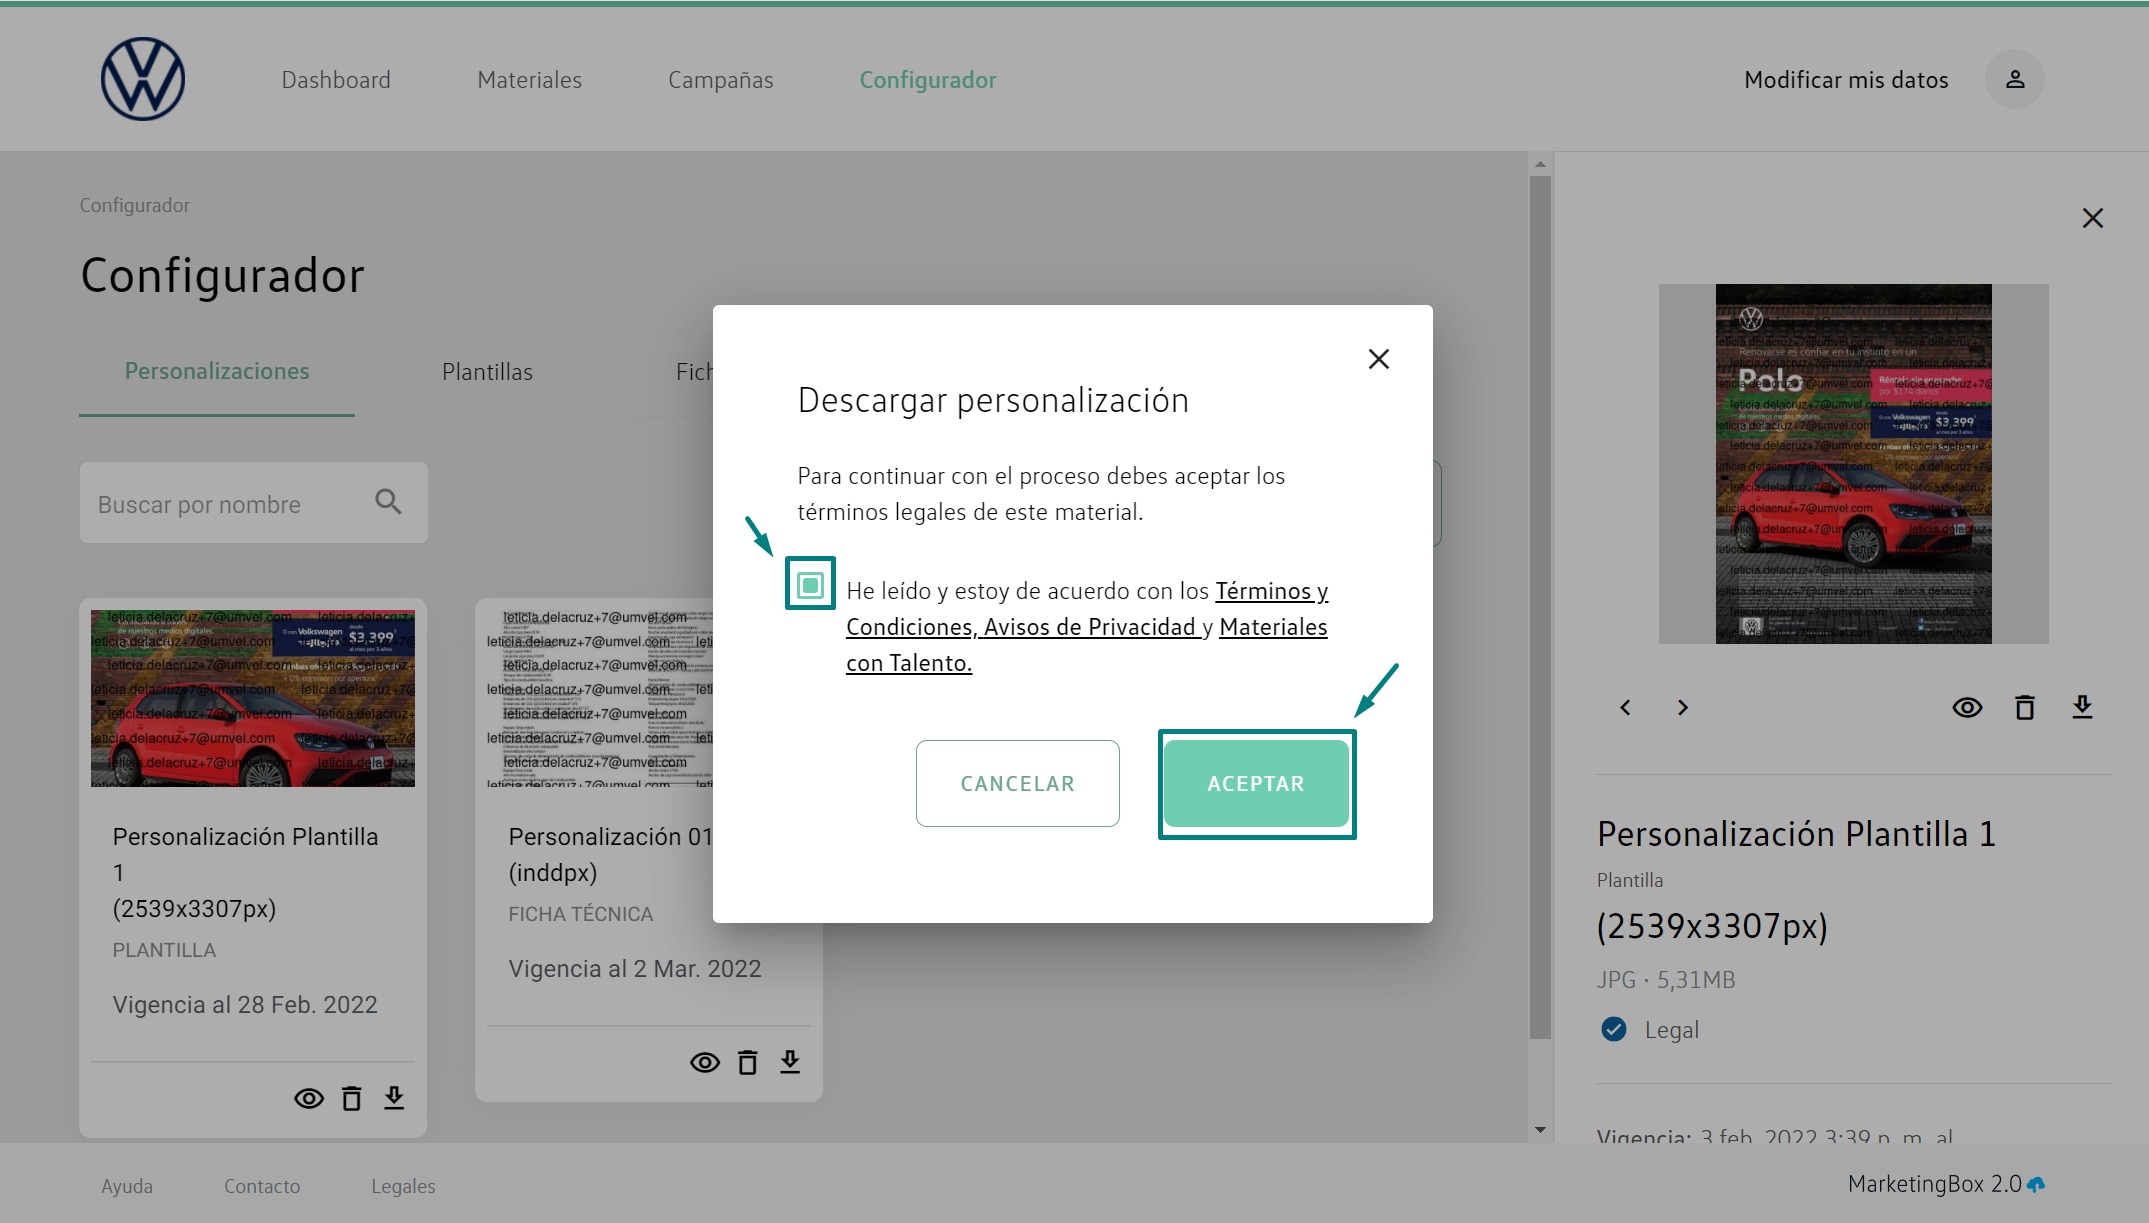This screenshot has width=2149, height=1223.
Task: Click the search magnifier icon
Action: 388,502
